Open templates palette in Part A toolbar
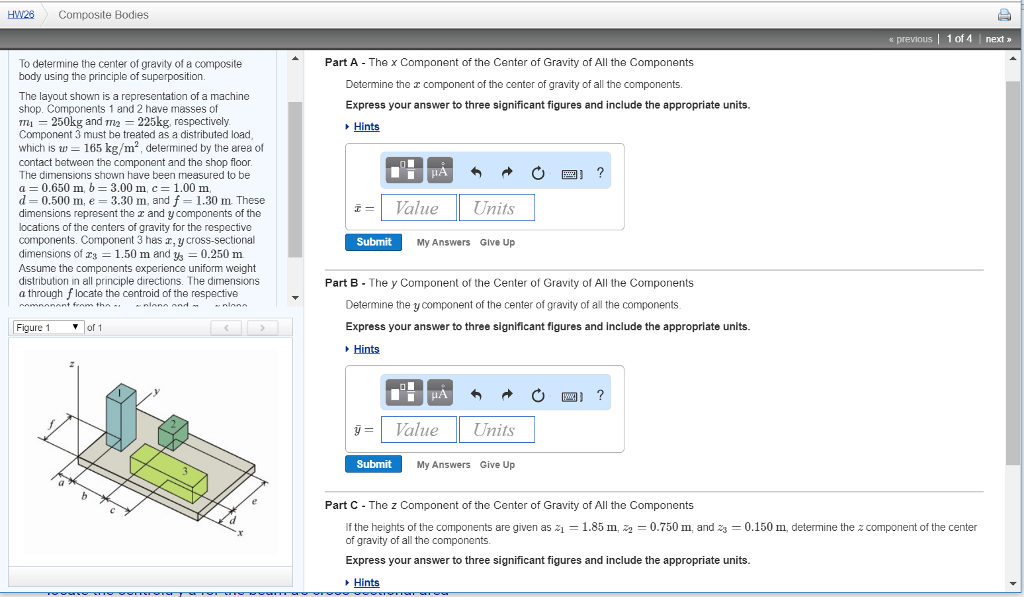Image resolution: width=1024 pixels, height=597 pixels. coord(405,172)
